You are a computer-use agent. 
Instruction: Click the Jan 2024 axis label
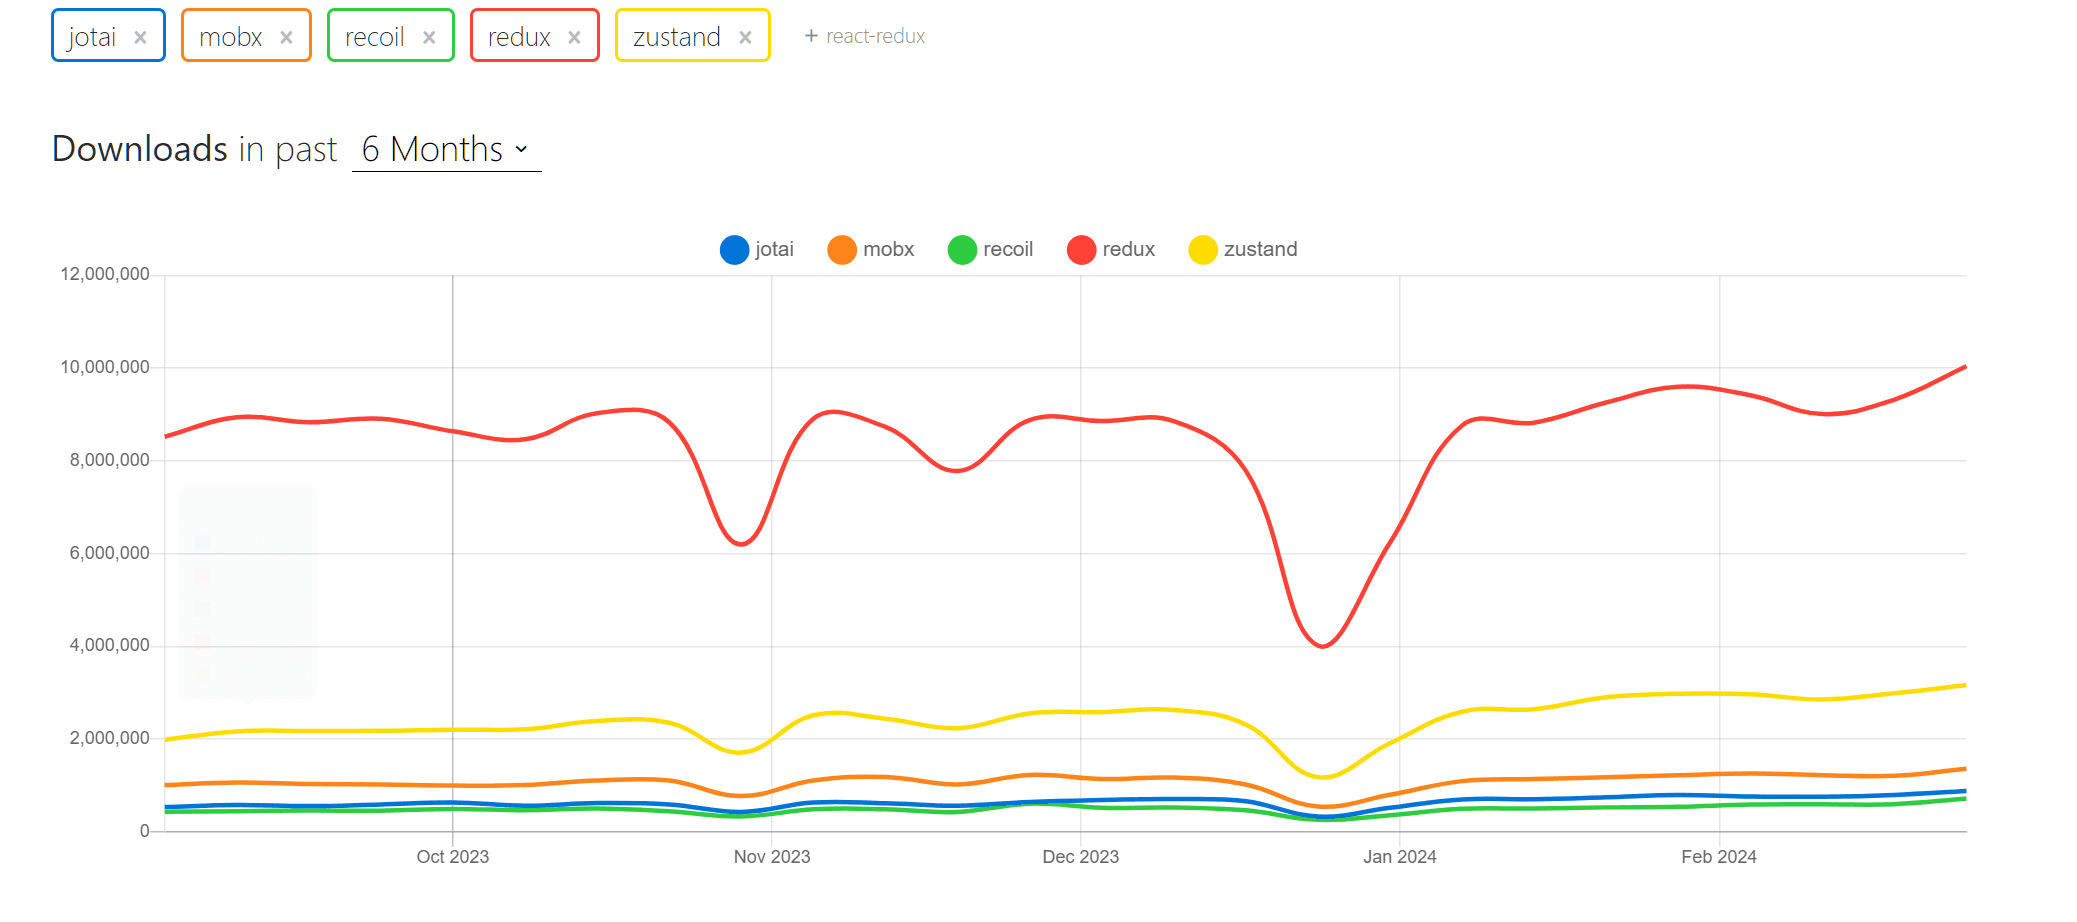(x=1399, y=857)
